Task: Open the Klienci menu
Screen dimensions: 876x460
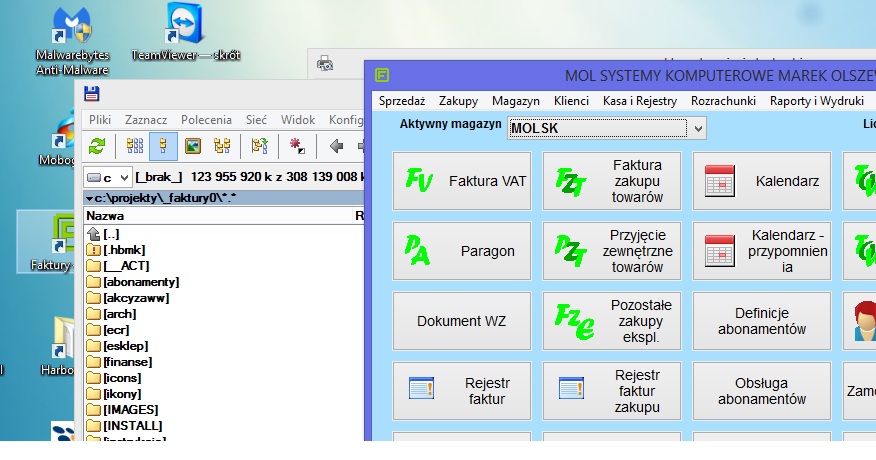Action: point(571,101)
